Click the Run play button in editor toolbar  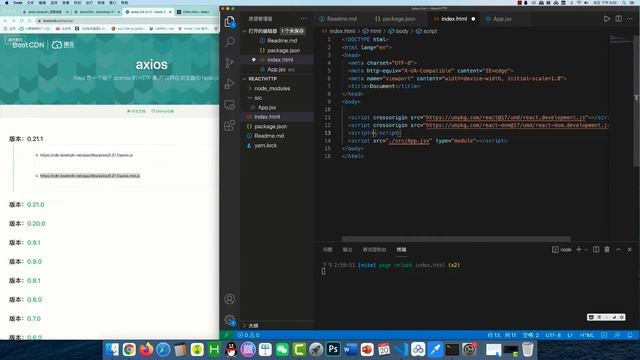coord(607,19)
